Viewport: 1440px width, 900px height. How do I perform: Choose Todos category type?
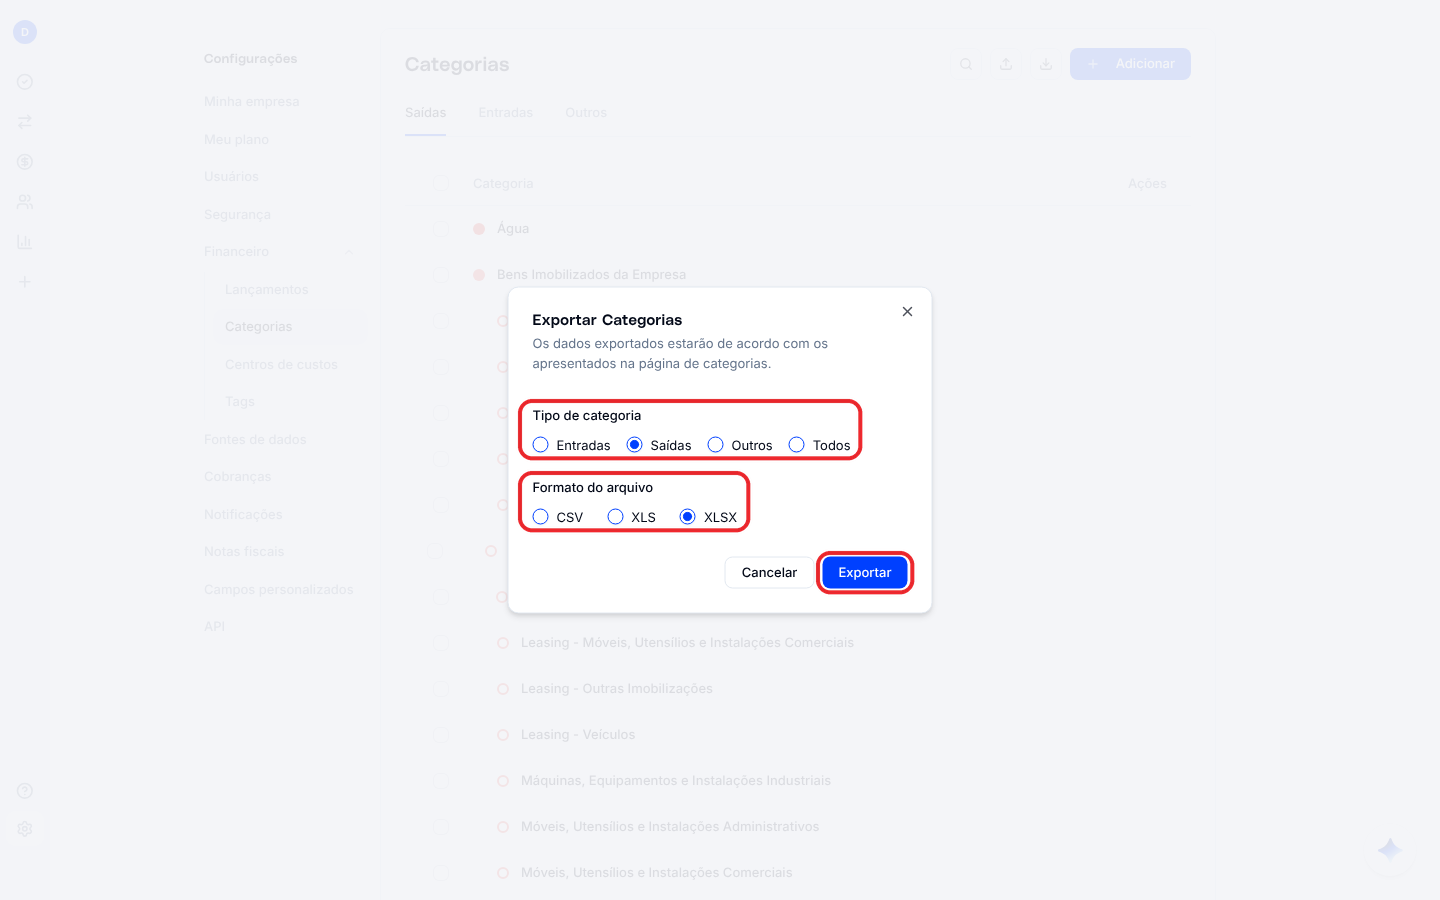point(797,445)
